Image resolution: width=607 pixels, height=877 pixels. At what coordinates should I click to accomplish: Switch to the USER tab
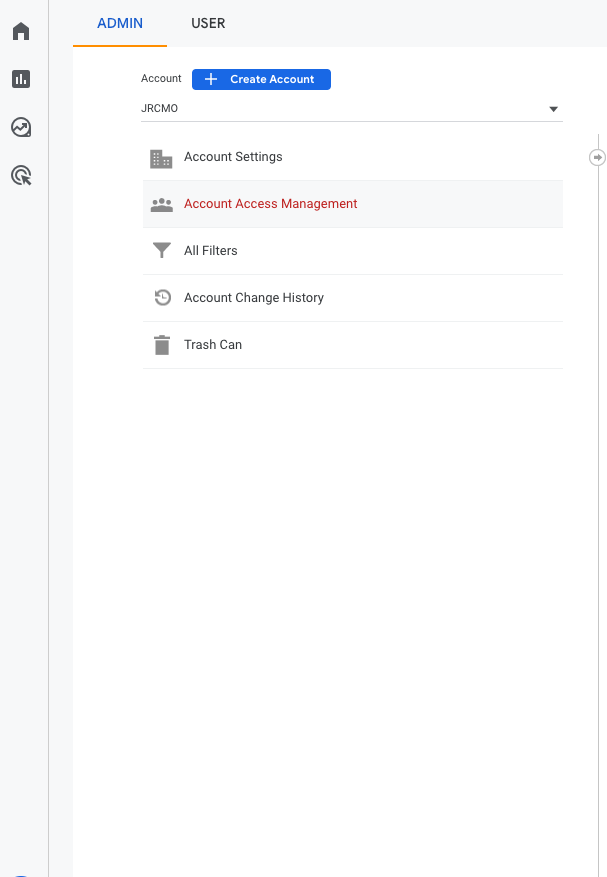(208, 23)
